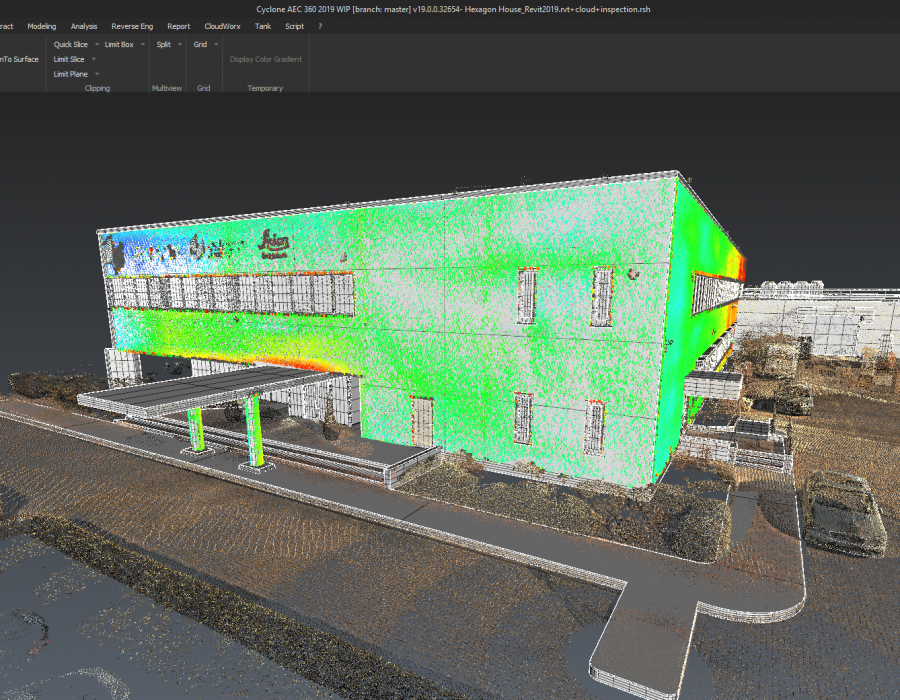The width and height of the screenshot is (900, 700).
Task: Activate the Limit Slice tool
Action: point(69,59)
